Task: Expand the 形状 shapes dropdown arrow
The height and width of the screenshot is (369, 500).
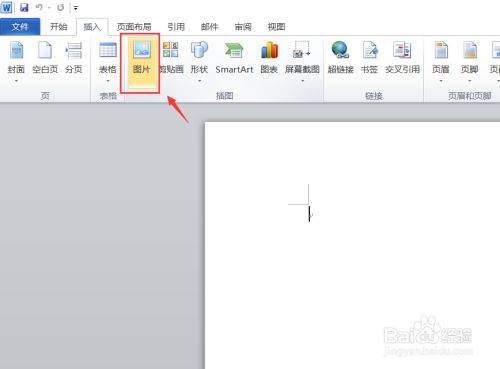Action: click(x=199, y=81)
